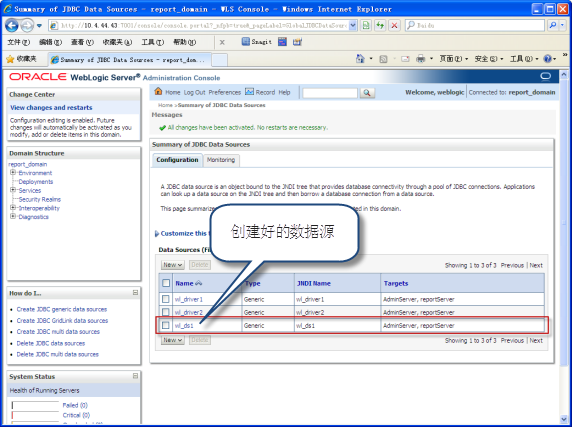Click inside the console search text field
The height and width of the screenshot is (427, 572).
[x=330, y=93]
